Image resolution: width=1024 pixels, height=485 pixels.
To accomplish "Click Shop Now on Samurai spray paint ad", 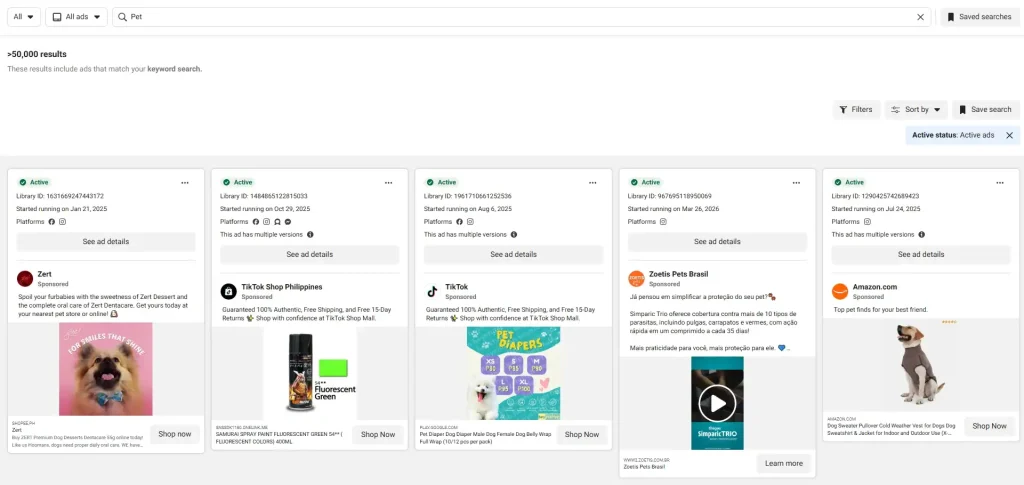I will point(378,435).
